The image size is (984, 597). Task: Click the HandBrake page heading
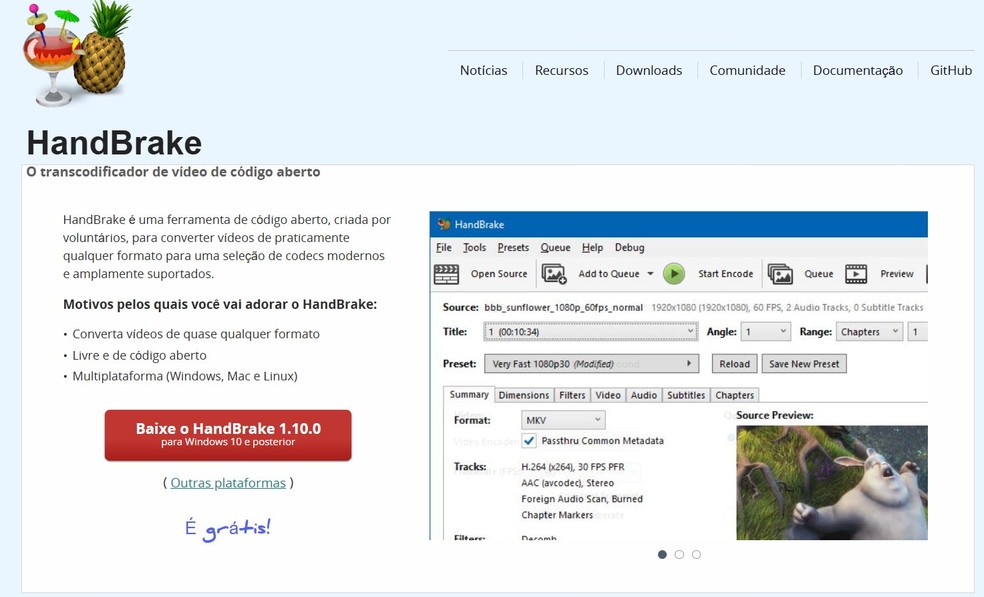[114, 143]
